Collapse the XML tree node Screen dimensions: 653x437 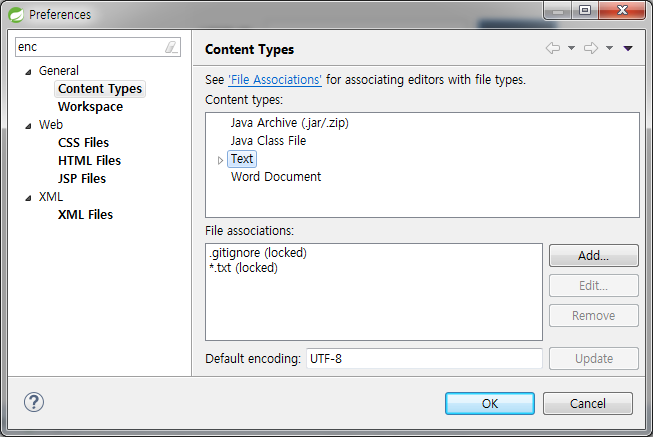coord(28,198)
